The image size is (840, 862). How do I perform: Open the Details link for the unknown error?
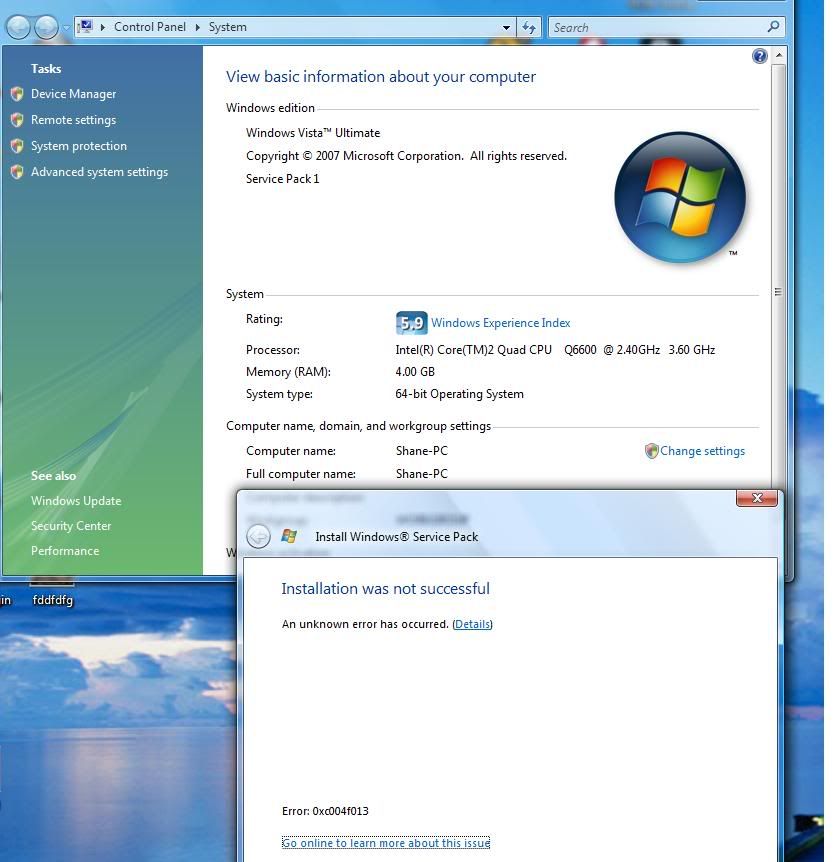pyautogui.click(x=472, y=624)
